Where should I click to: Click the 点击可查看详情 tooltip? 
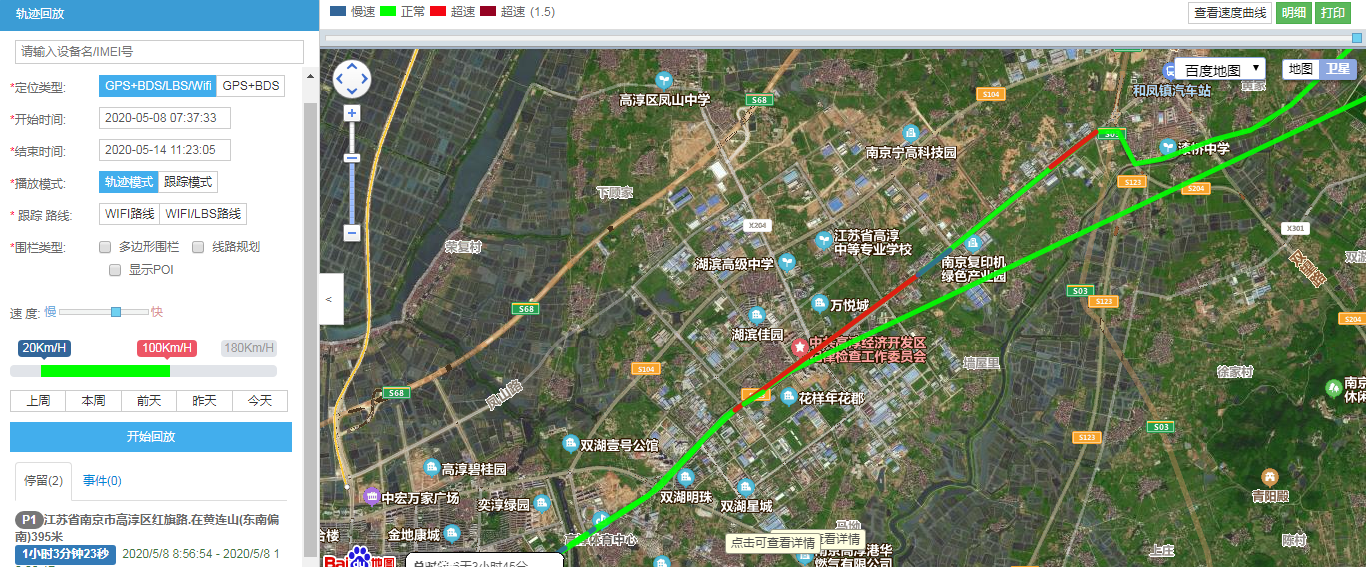pos(774,543)
